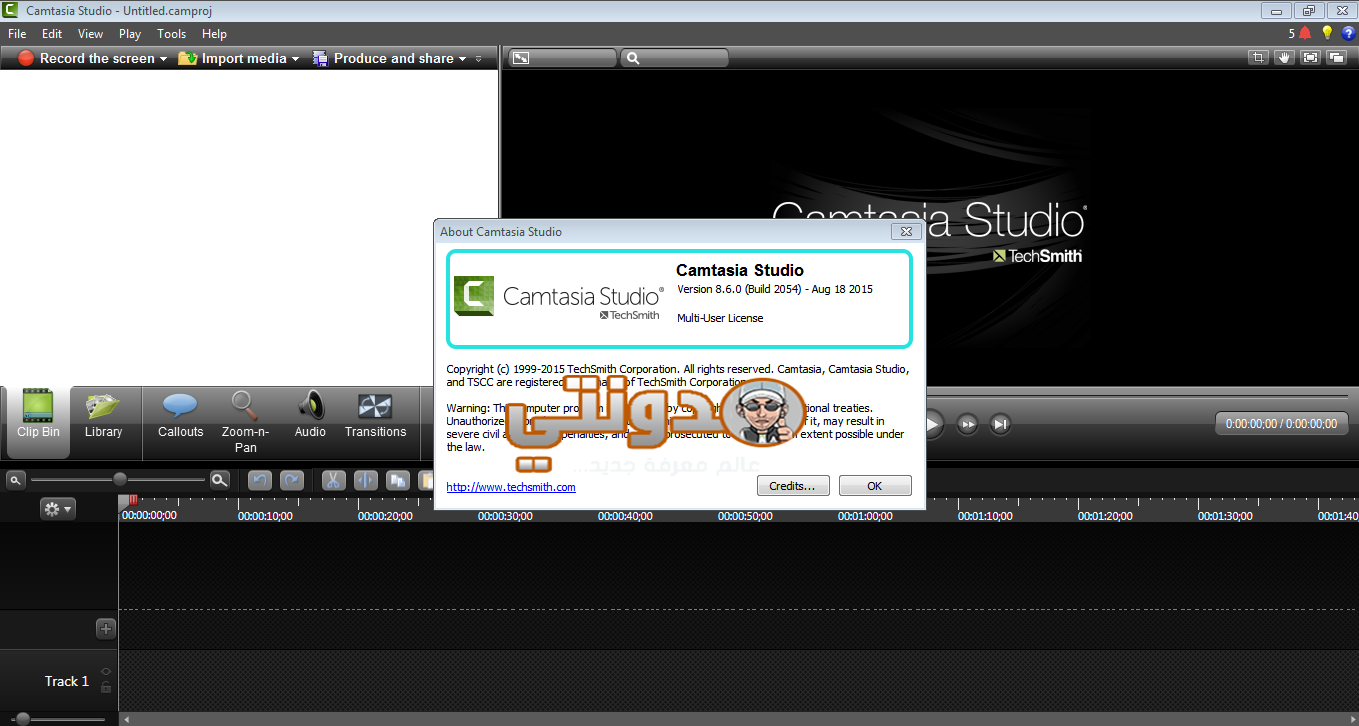Click Produce and share

pyautogui.click(x=384, y=59)
